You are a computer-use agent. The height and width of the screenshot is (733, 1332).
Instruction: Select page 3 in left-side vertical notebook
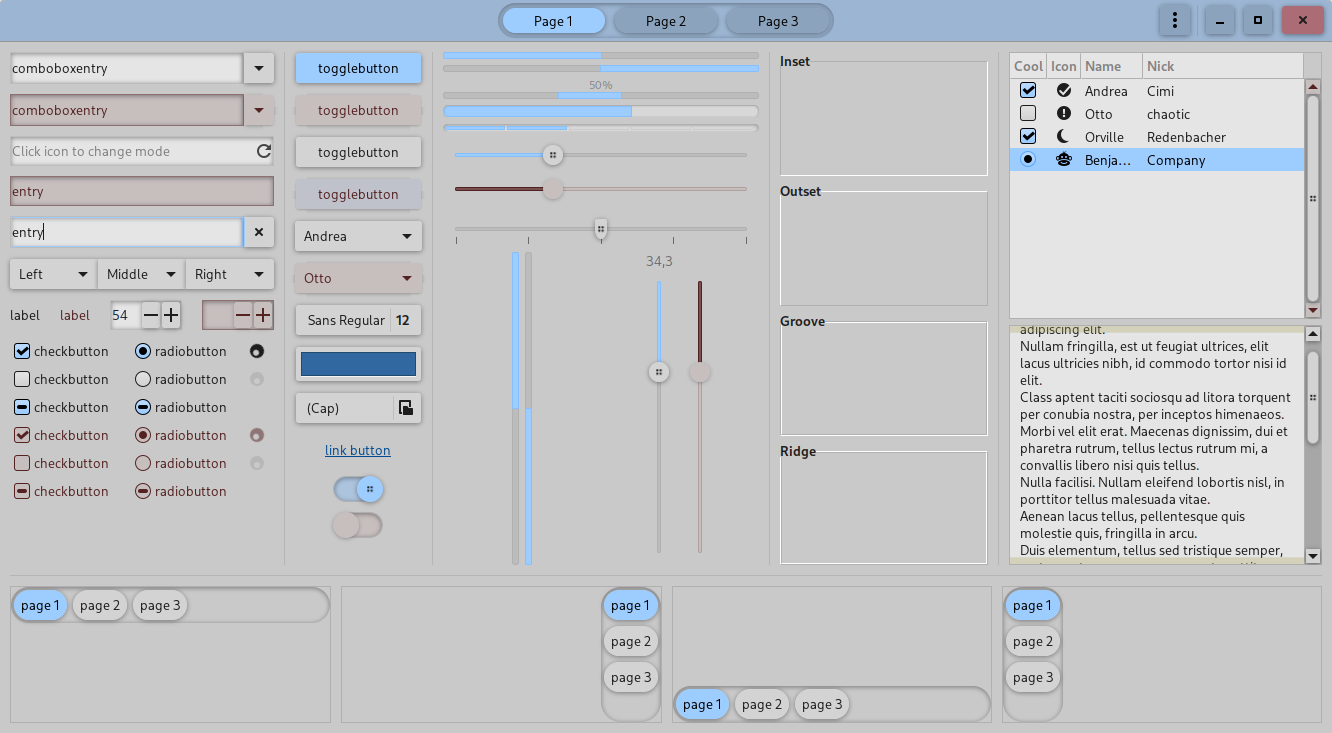1033,677
